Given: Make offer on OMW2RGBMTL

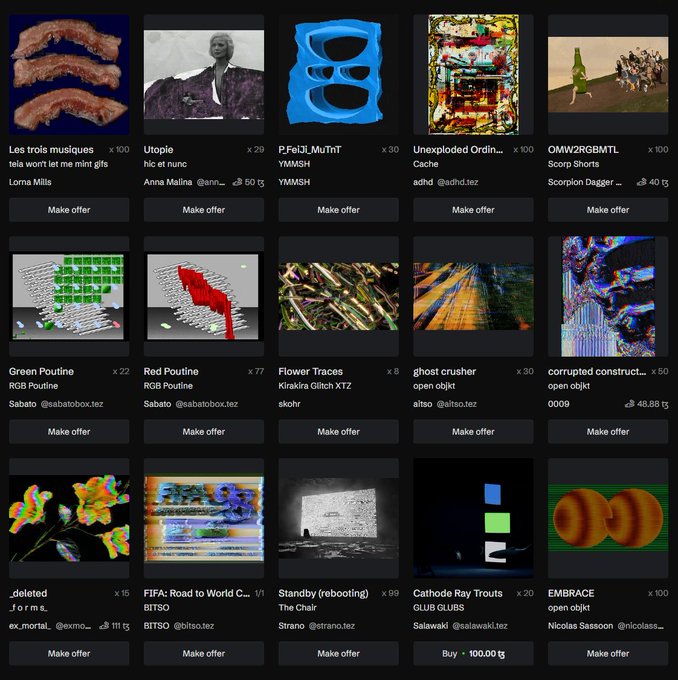Looking at the screenshot, I should (608, 210).
